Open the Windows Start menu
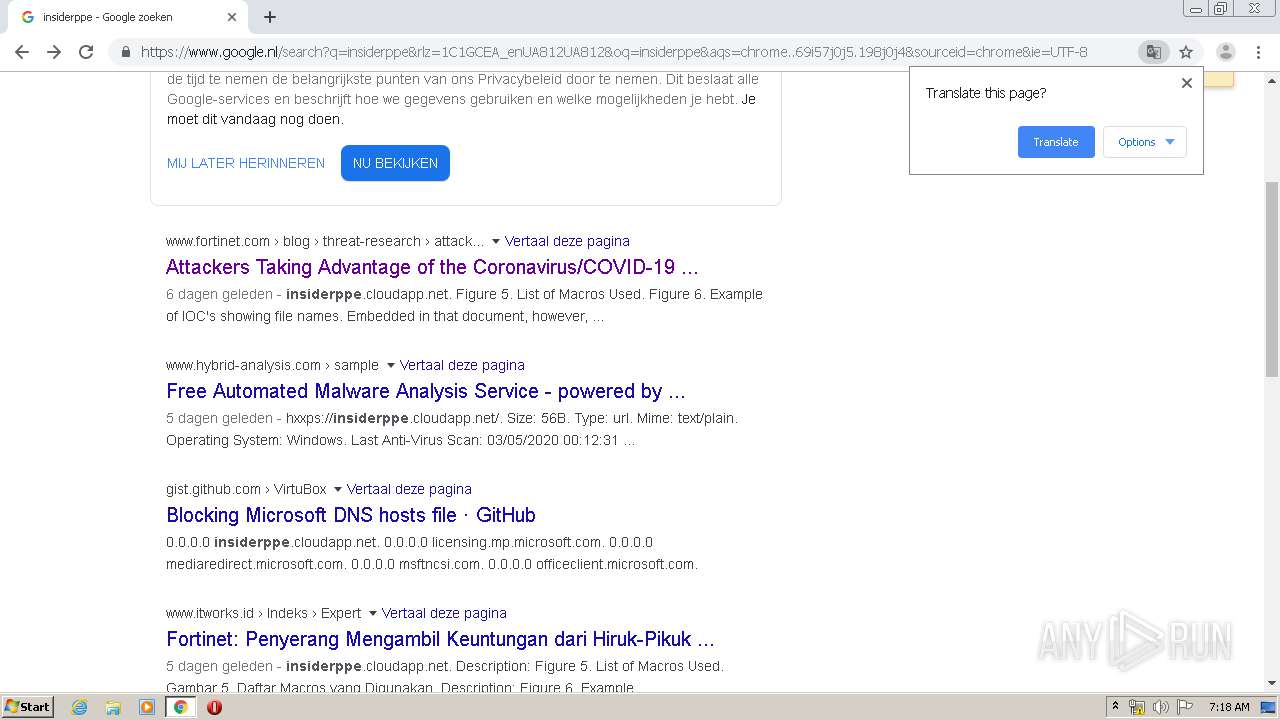Screen dimensions: 1280x720 click(28, 707)
